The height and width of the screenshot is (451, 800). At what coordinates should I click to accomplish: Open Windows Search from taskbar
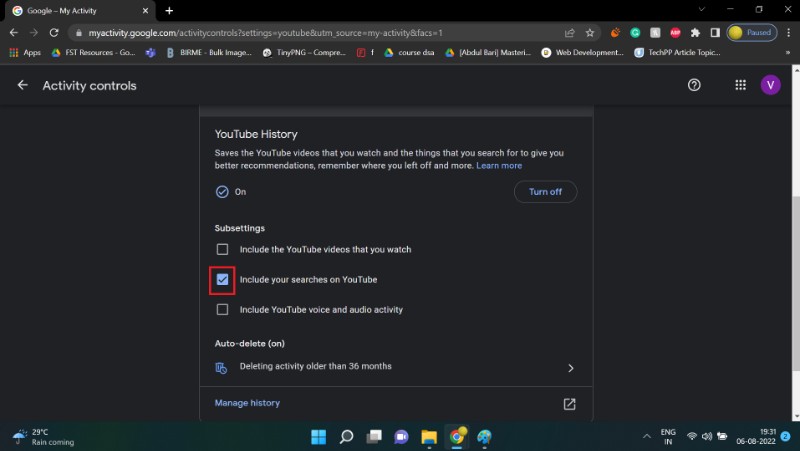(346, 437)
